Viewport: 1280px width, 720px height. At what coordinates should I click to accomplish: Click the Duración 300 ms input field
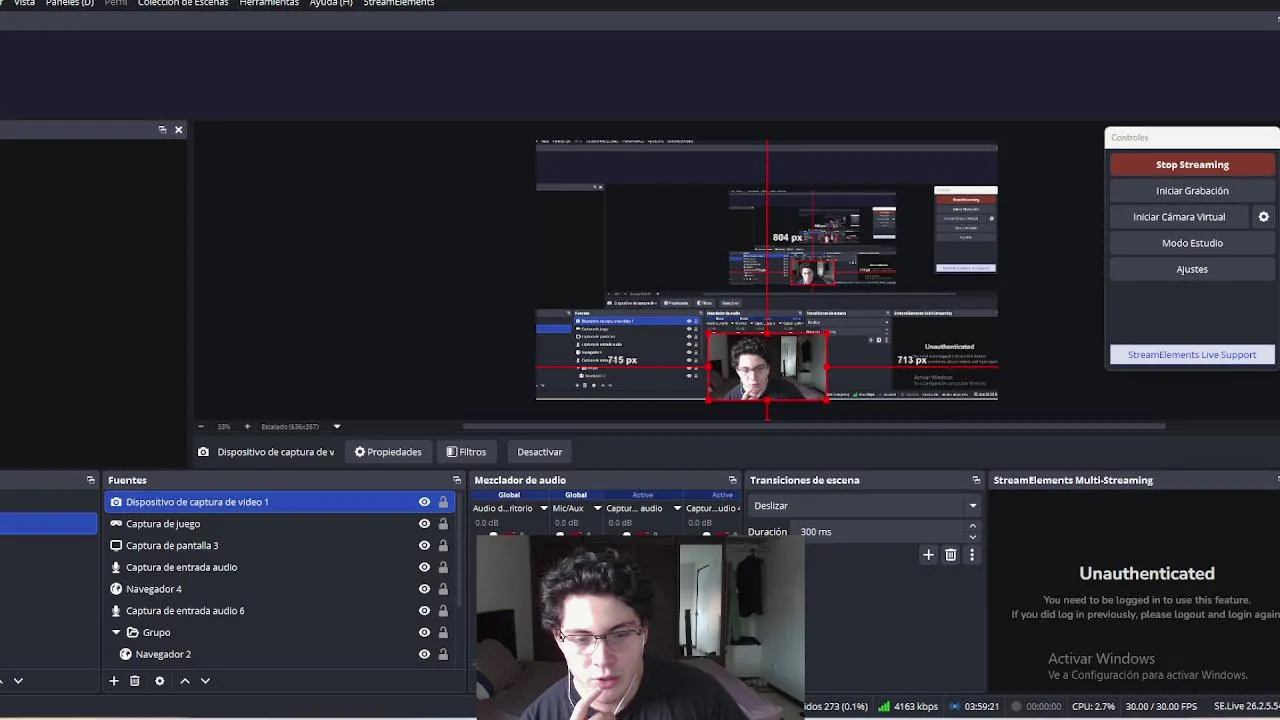pyautogui.click(x=880, y=532)
